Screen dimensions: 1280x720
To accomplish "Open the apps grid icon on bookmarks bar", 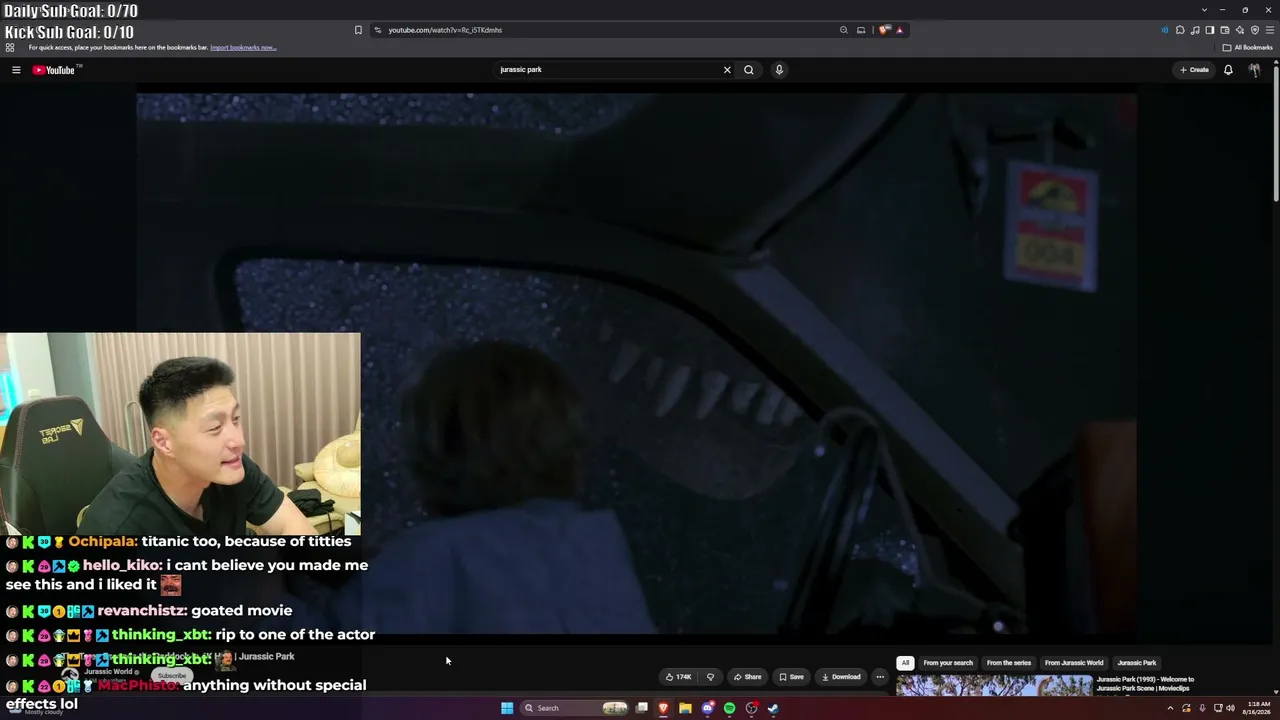I will coord(10,47).
